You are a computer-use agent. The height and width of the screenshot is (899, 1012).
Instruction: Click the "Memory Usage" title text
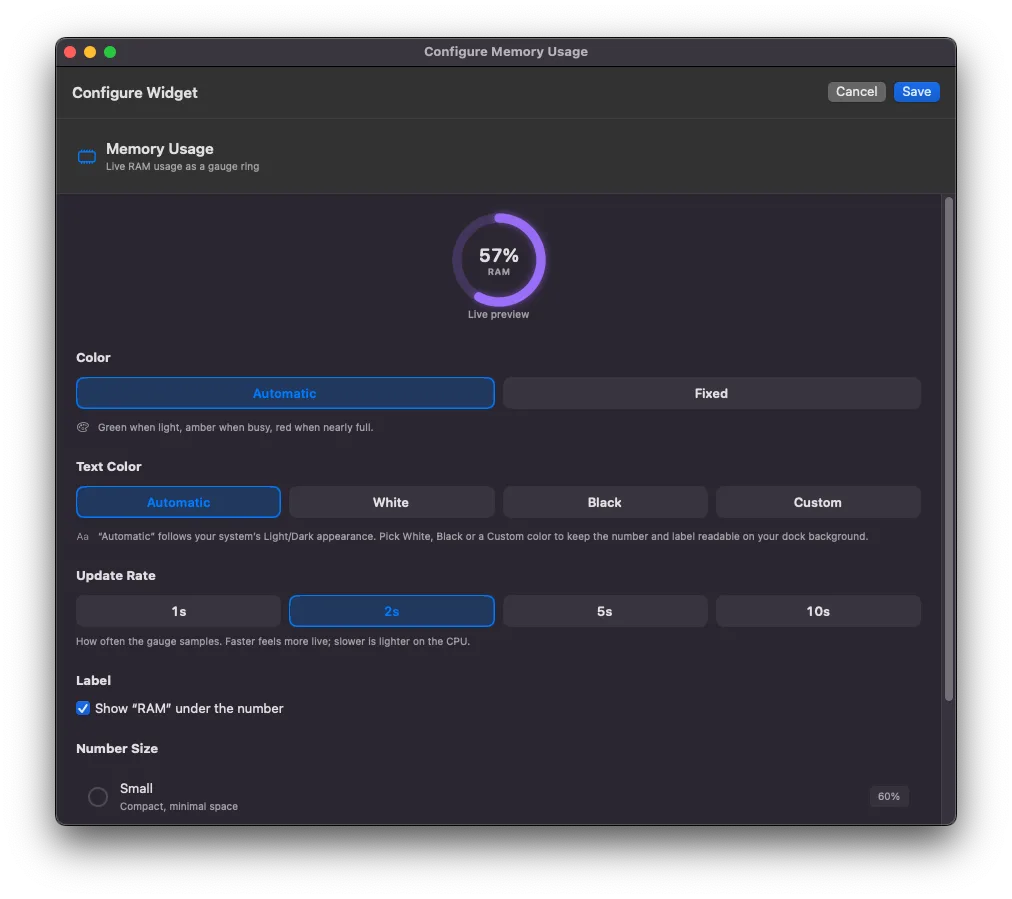(159, 148)
